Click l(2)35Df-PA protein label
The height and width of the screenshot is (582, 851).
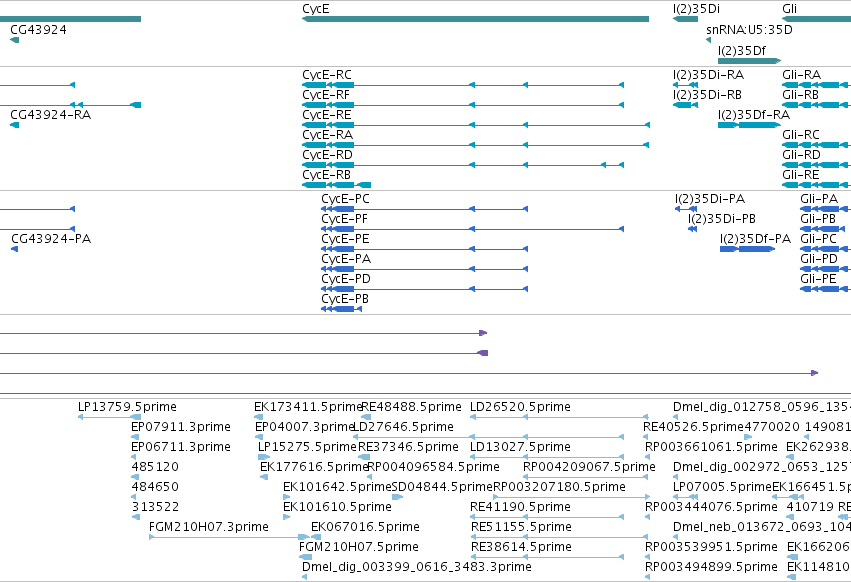pos(755,239)
